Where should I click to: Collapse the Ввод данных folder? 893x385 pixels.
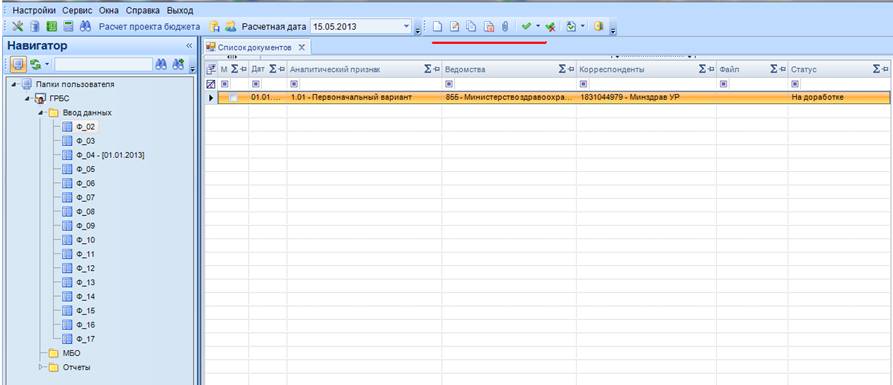coord(40,113)
